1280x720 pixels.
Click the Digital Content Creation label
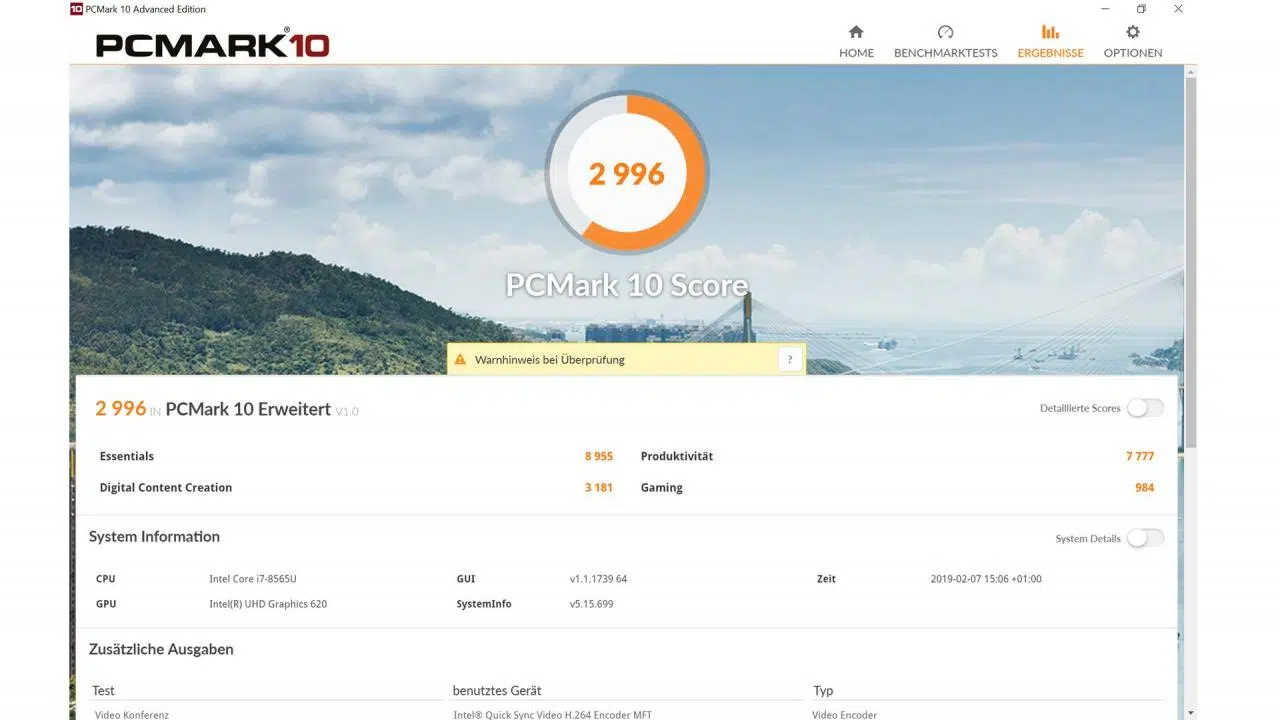[x=166, y=488]
